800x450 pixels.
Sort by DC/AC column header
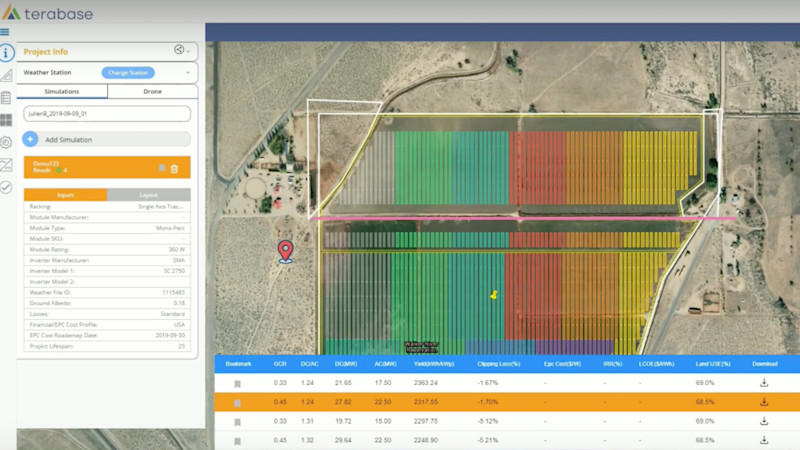tap(309, 364)
